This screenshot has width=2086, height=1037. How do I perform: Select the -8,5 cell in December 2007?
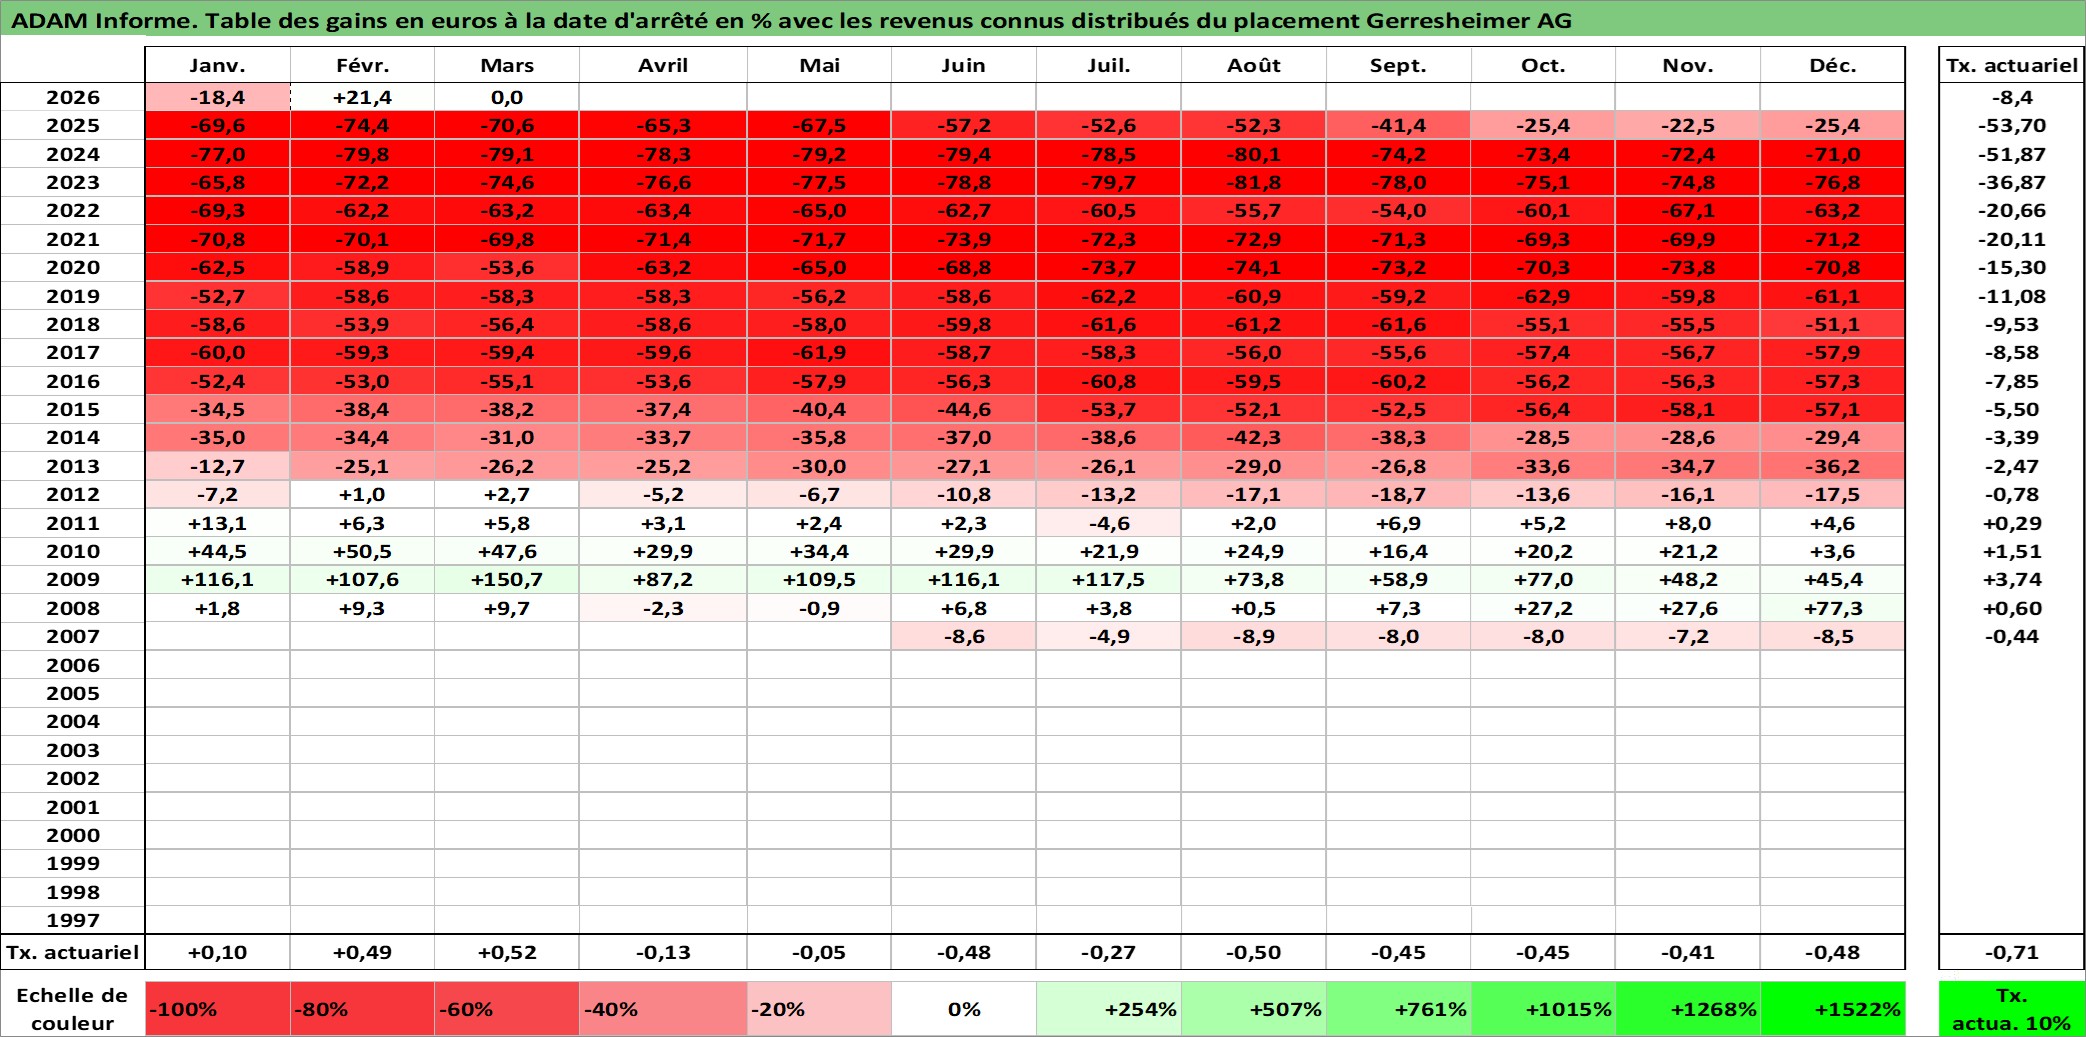tap(1833, 636)
